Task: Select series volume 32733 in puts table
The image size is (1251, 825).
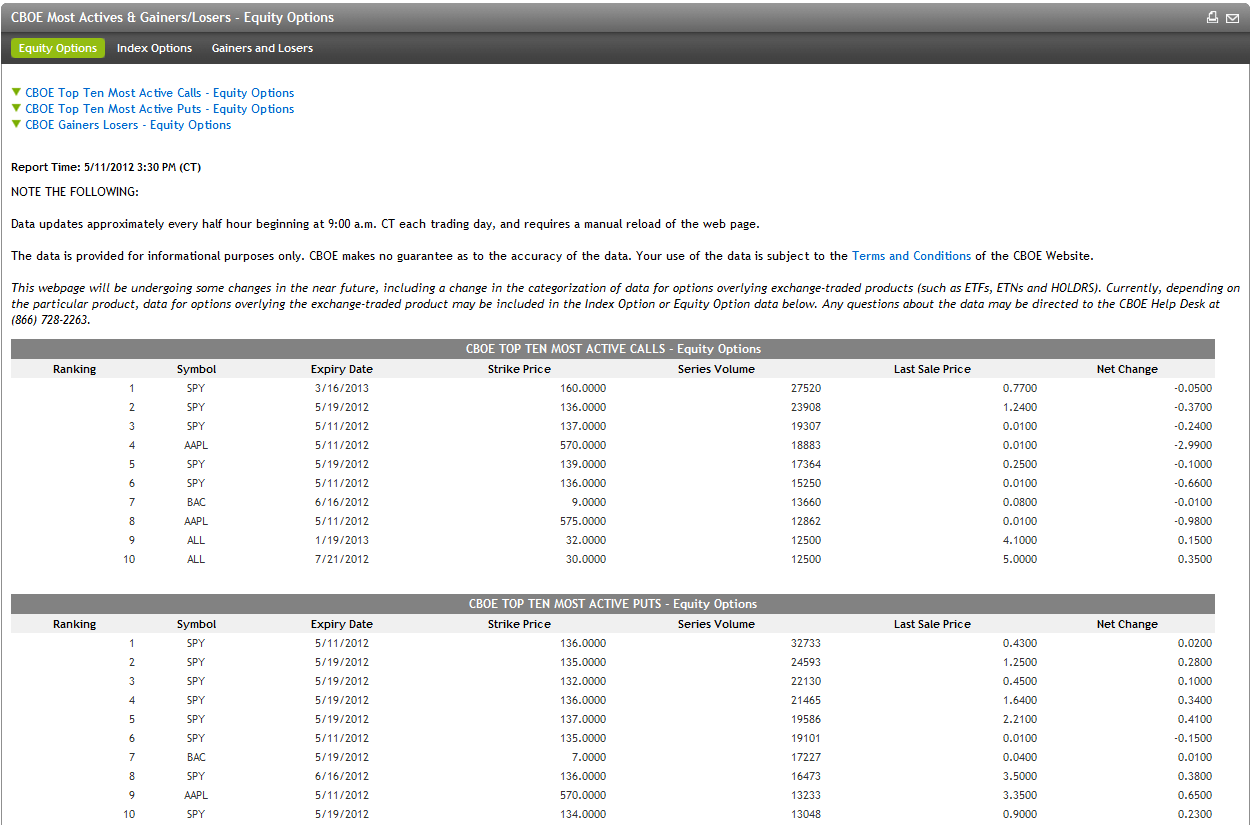Action: pyautogui.click(x=805, y=643)
